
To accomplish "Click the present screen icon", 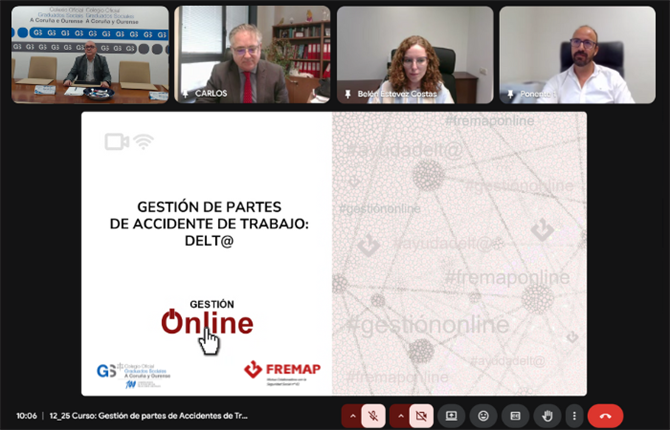I will pos(451,415).
